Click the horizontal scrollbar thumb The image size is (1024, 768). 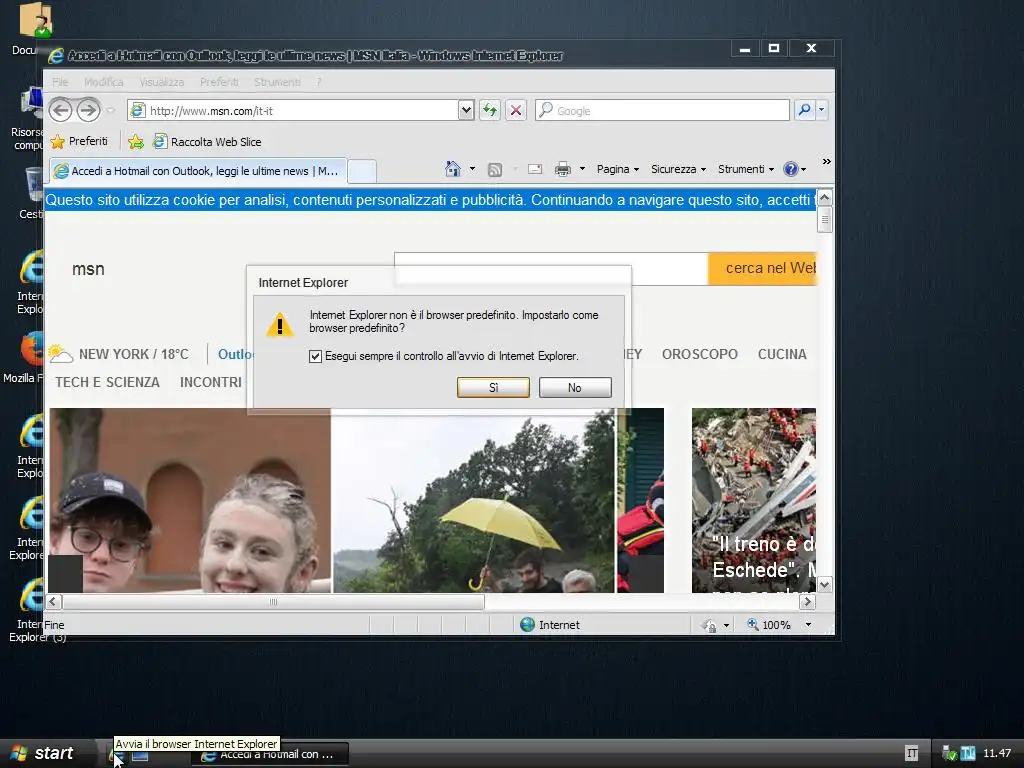[273, 601]
